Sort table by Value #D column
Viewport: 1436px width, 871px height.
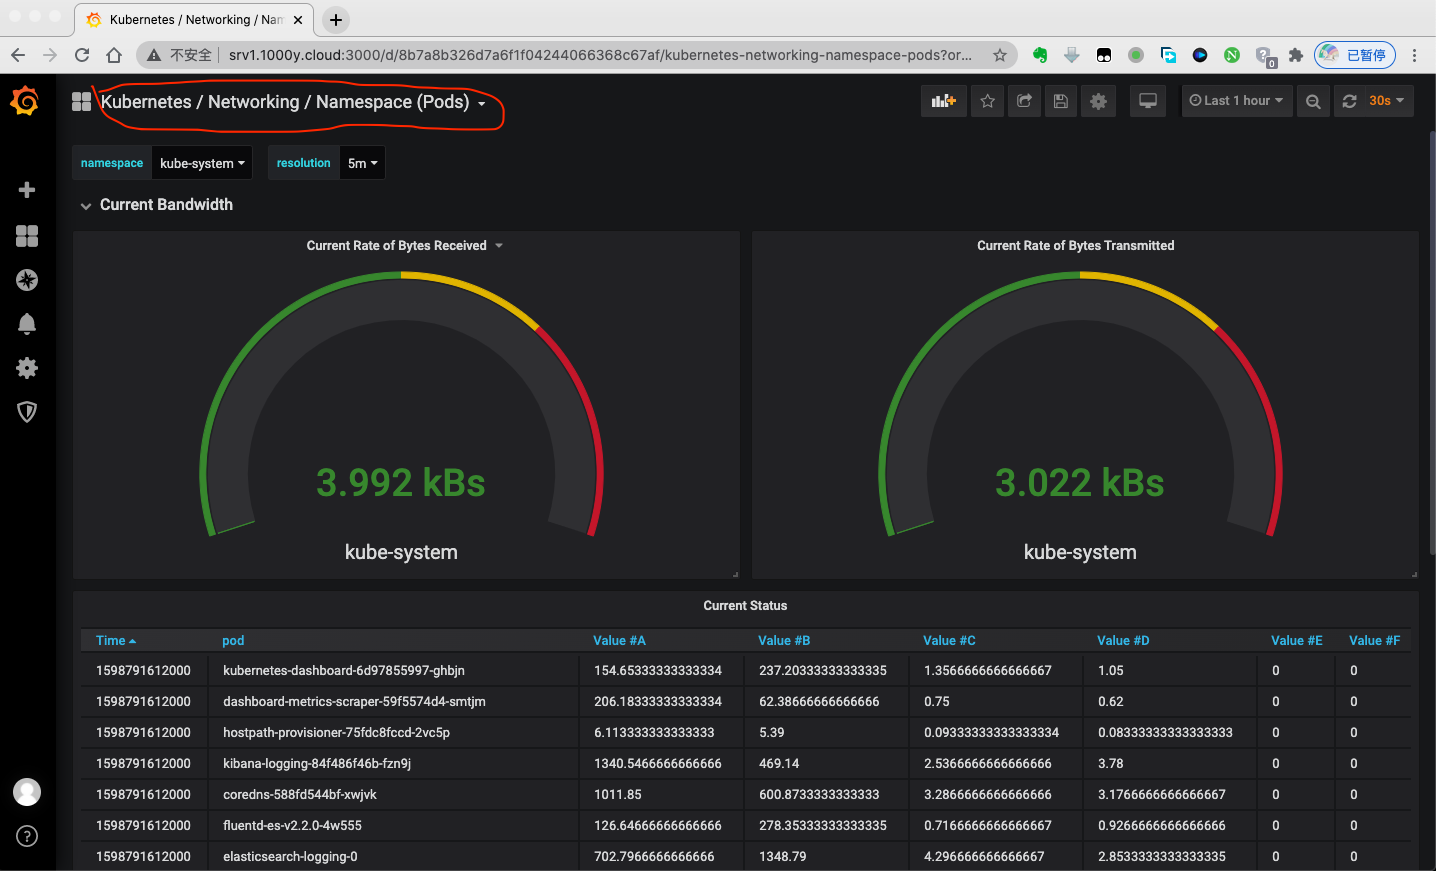coord(1123,641)
